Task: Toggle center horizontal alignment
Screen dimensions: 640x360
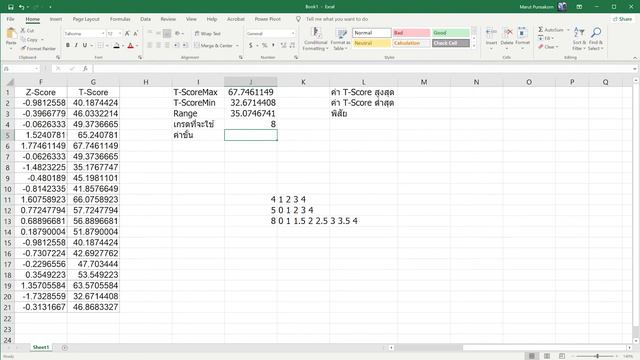Action: (158, 45)
